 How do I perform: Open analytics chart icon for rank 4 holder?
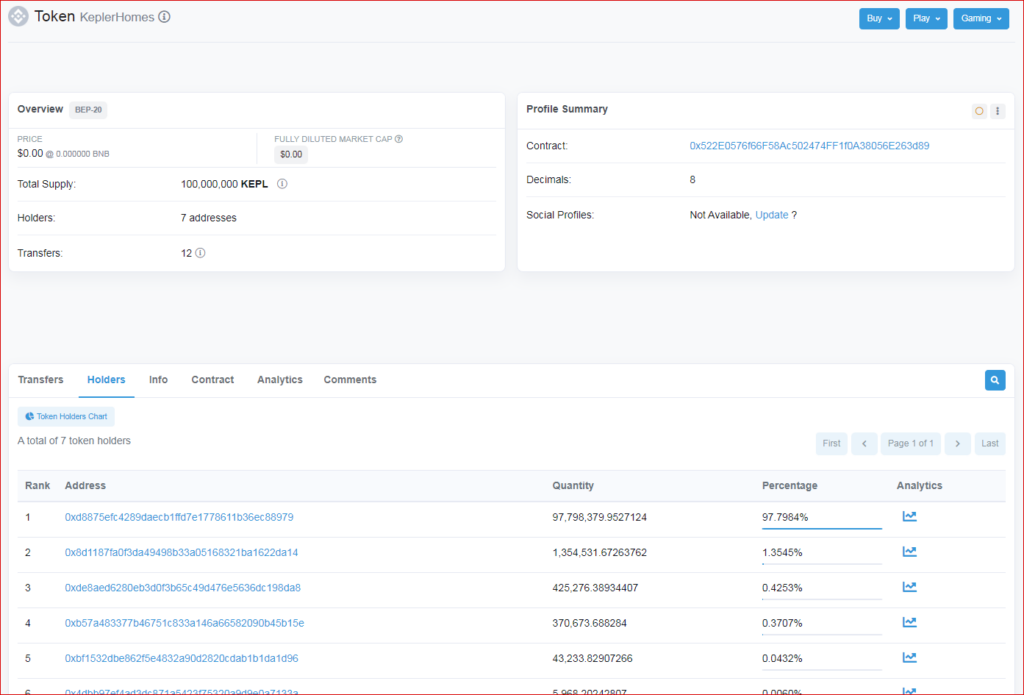(909, 622)
